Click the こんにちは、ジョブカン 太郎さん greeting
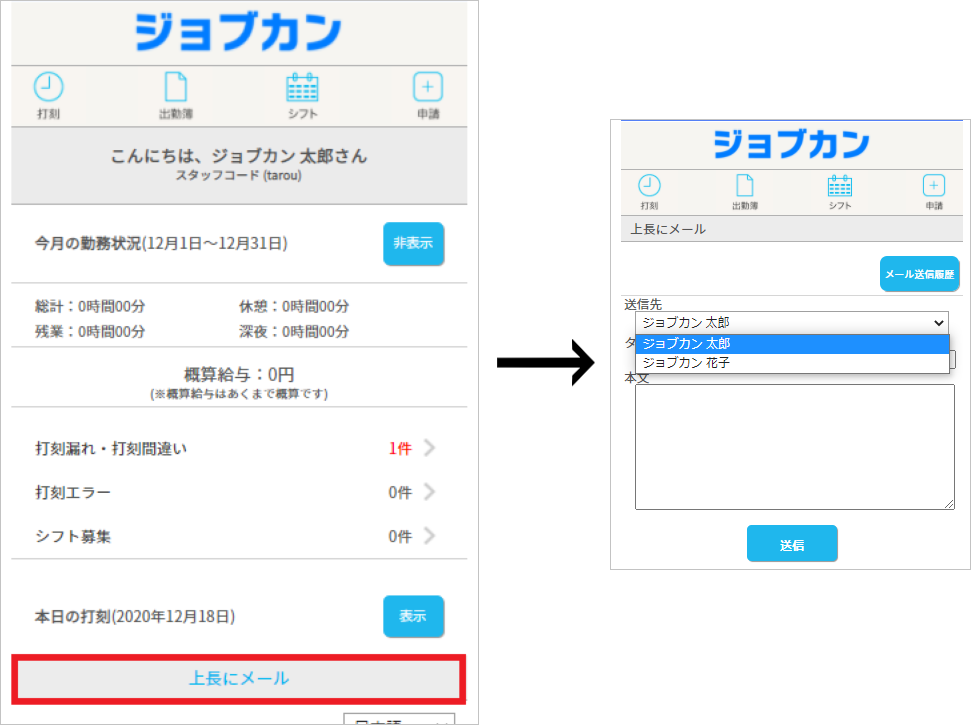 click(239, 156)
